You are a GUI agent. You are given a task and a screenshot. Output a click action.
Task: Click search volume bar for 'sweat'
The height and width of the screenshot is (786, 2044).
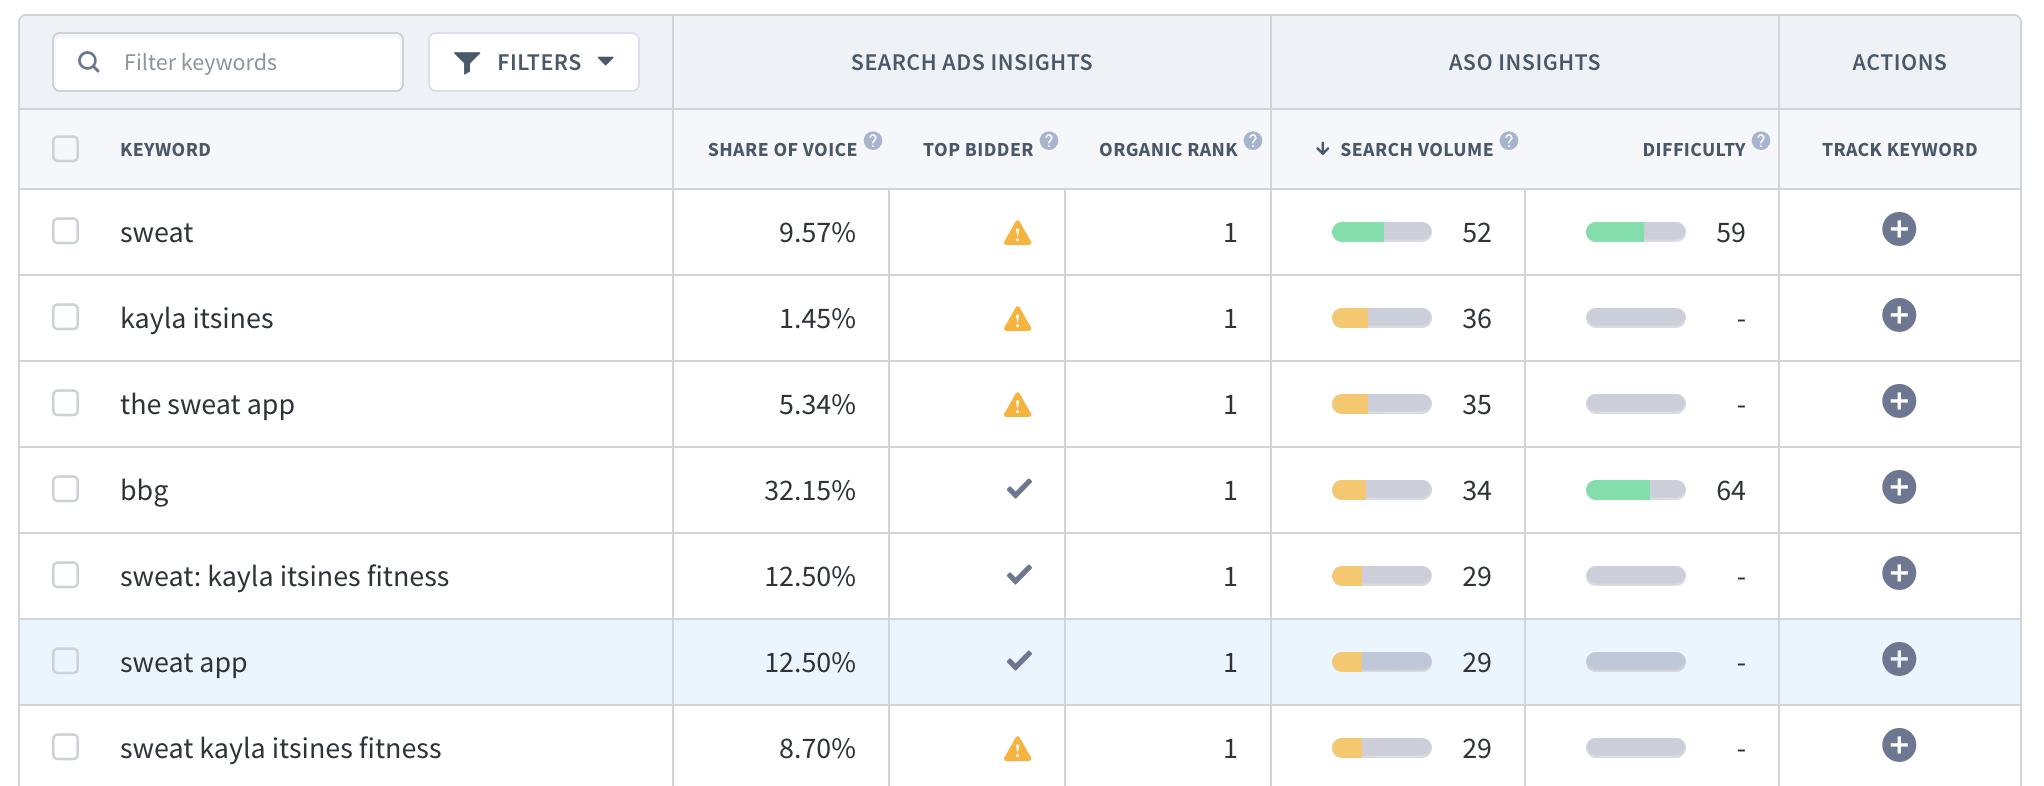click(1381, 233)
